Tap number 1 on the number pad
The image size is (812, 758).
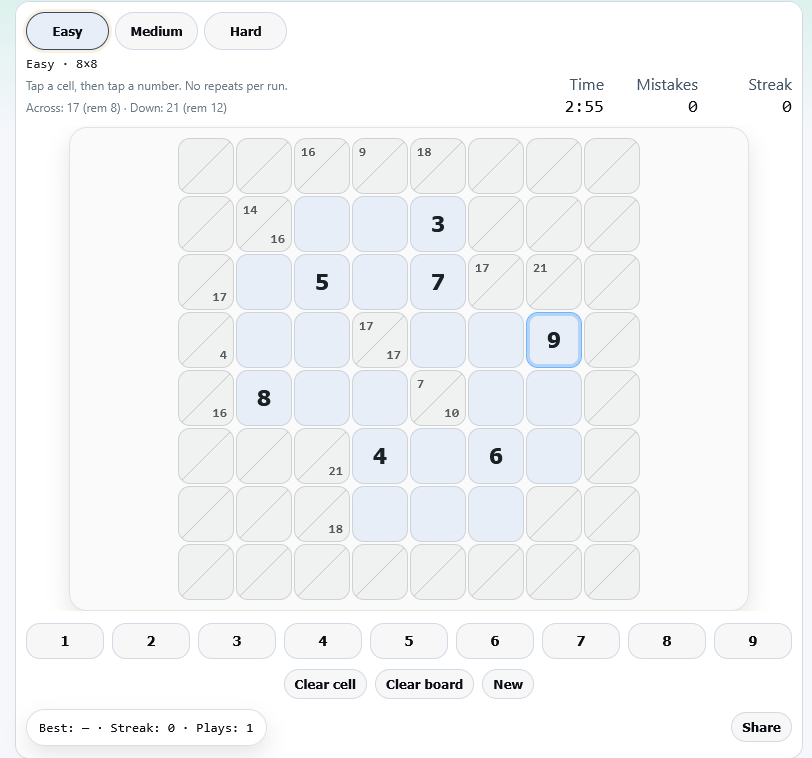64,640
